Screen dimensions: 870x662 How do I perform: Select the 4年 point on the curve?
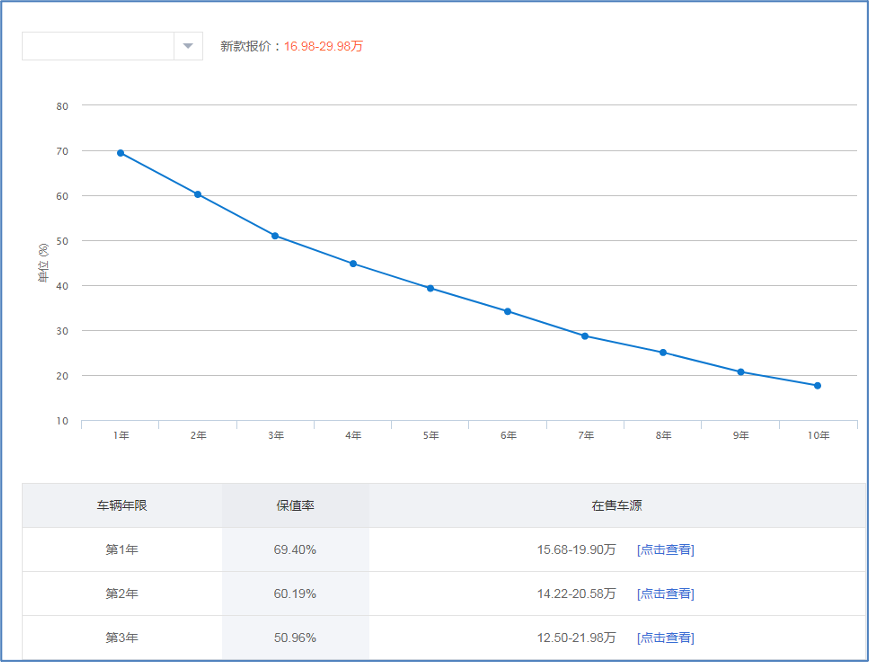353,264
